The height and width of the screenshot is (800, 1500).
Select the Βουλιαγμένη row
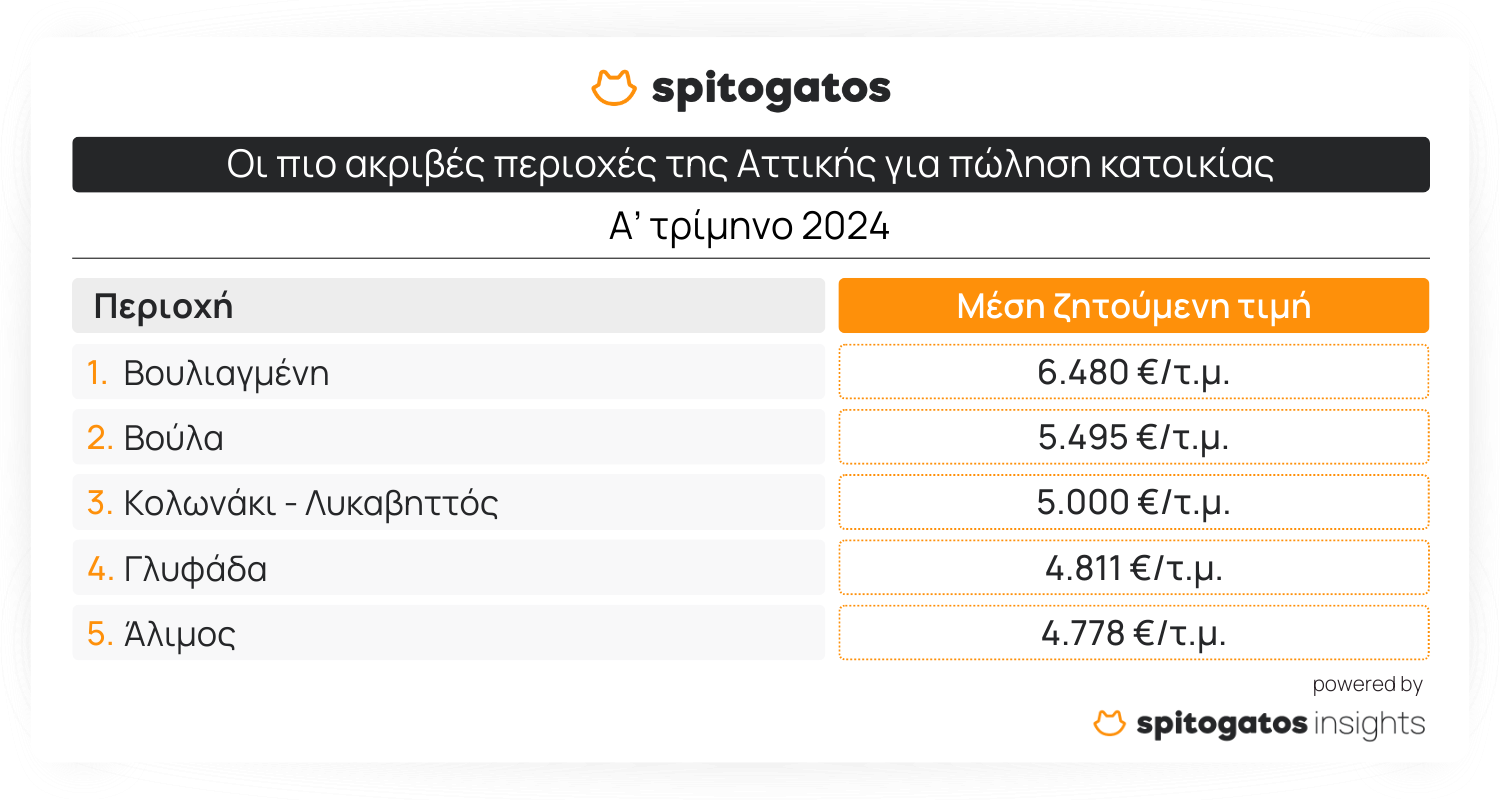click(x=448, y=373)
